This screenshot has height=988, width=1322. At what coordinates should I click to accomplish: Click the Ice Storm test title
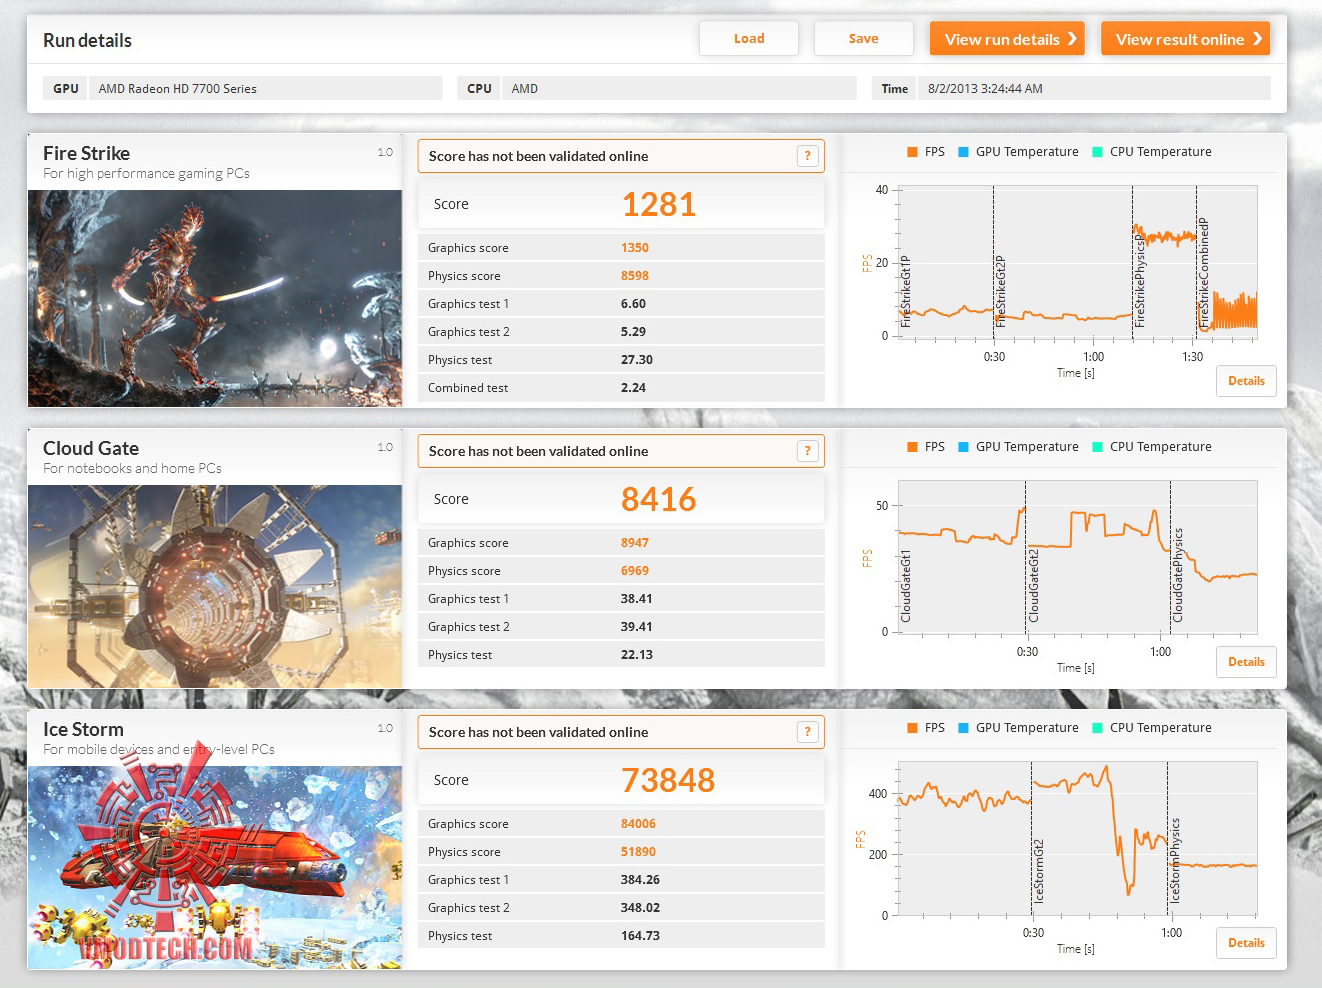click(83, 729)
